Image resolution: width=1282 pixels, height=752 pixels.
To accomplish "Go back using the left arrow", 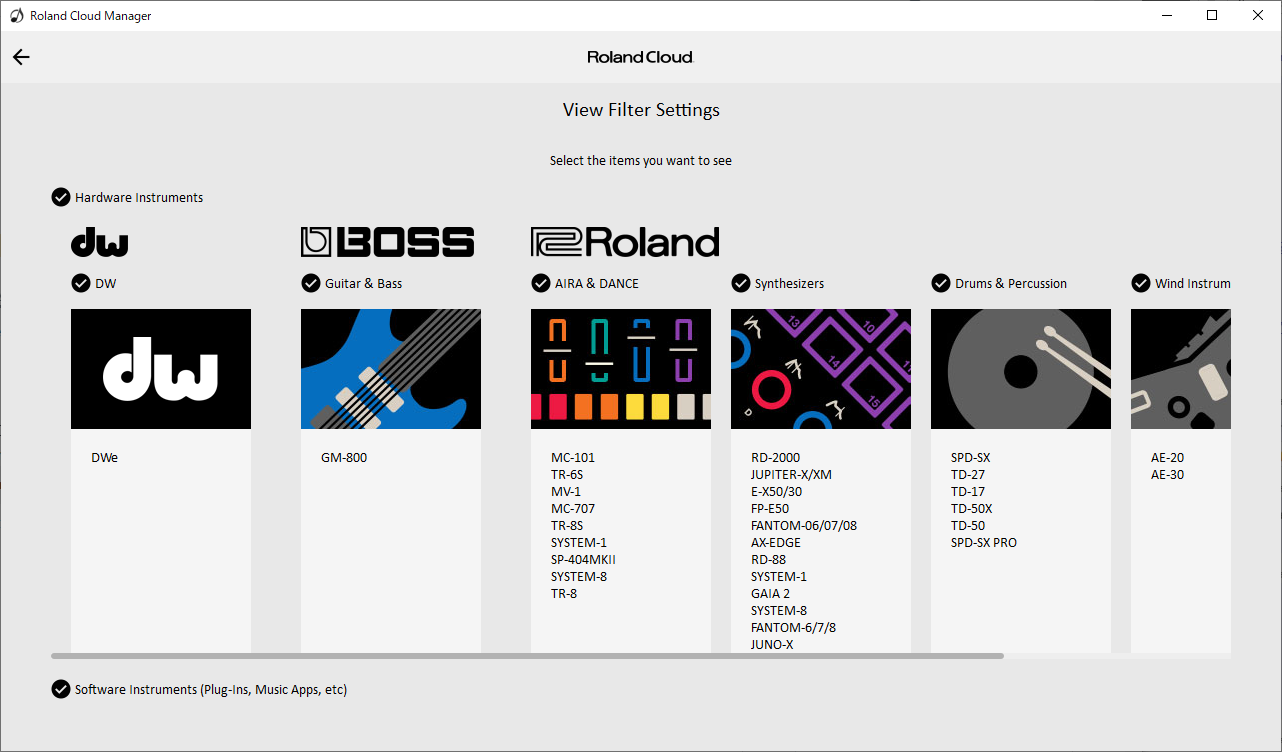I will [x=21, y=57].
